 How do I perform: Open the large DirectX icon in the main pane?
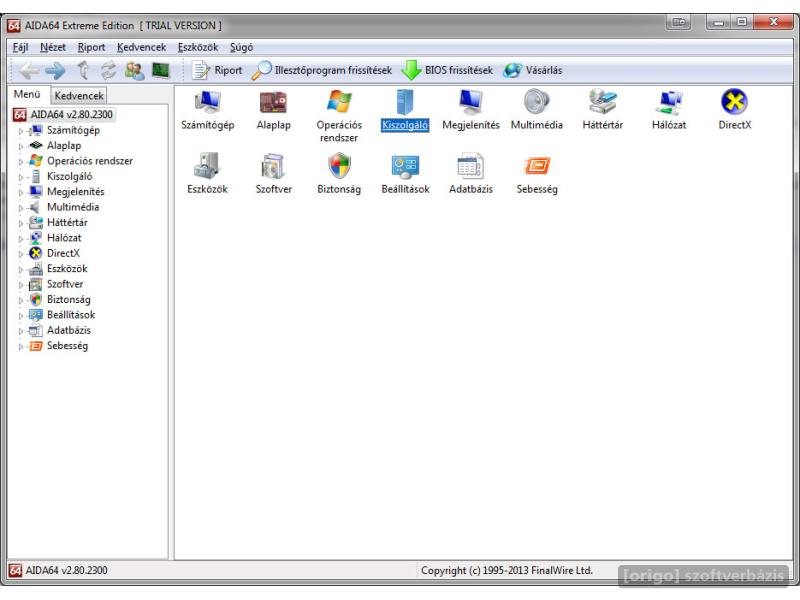point(735,110)
